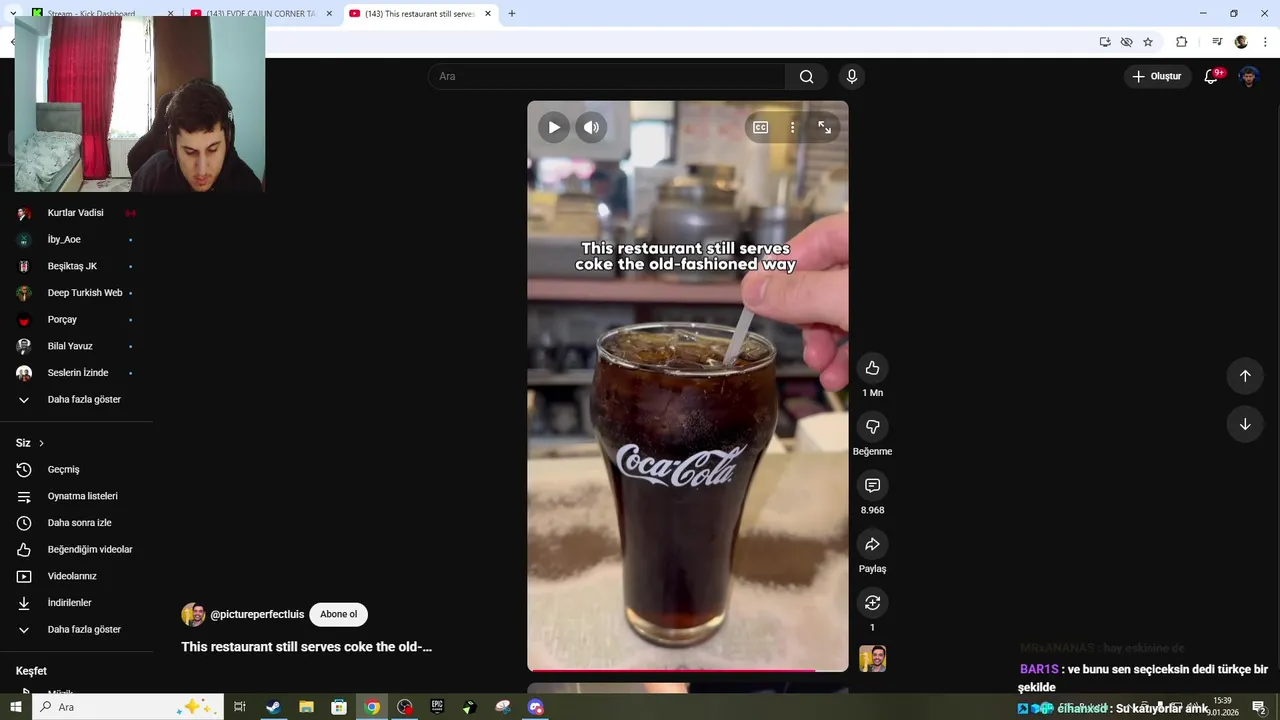Viewport: 1280px width, 720px height.
Task: Open YouTube notifications bell
Action: pos(1211,76)
